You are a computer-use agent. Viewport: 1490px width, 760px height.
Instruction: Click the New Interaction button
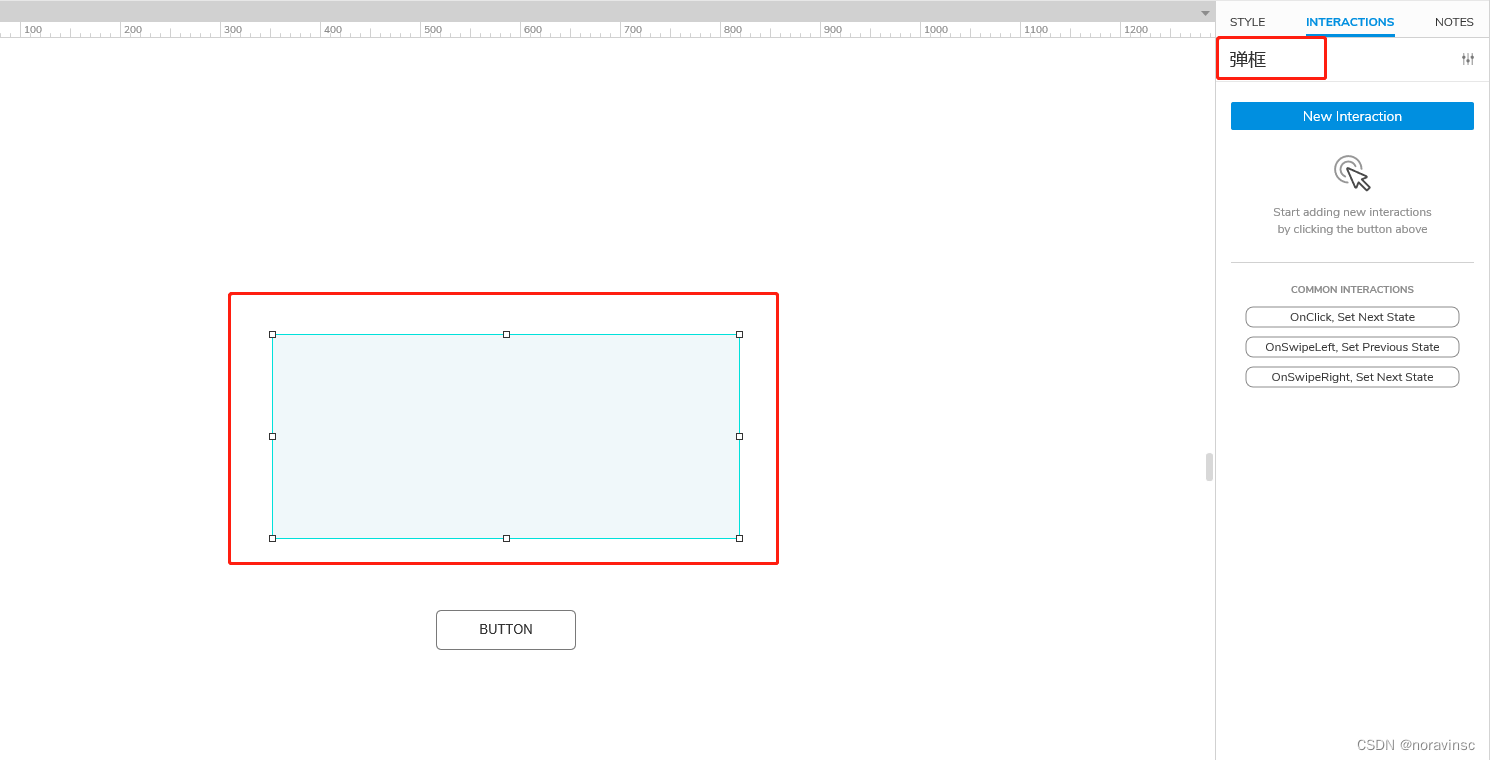click(1352, 116)
